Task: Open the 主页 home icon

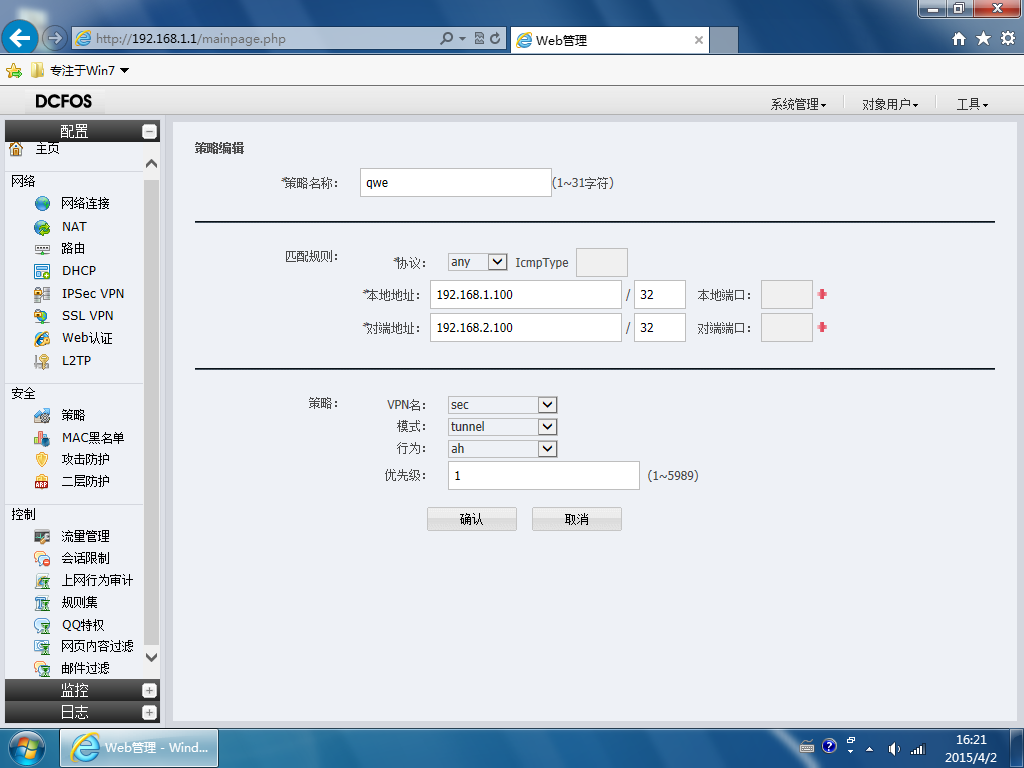Action: [16, 149]
